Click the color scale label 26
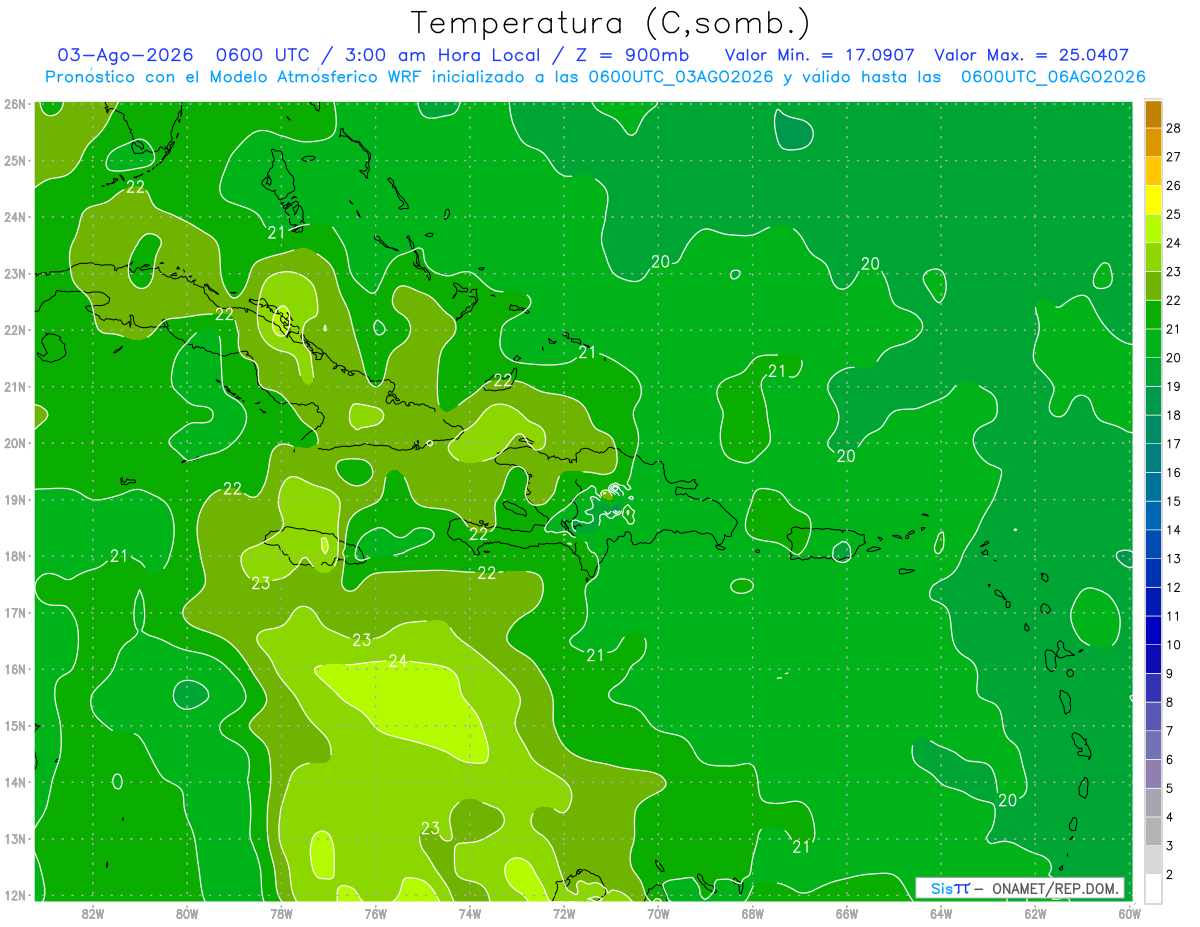The height and width of the screenshot is (927, 1200). (x=1174, y=186)
